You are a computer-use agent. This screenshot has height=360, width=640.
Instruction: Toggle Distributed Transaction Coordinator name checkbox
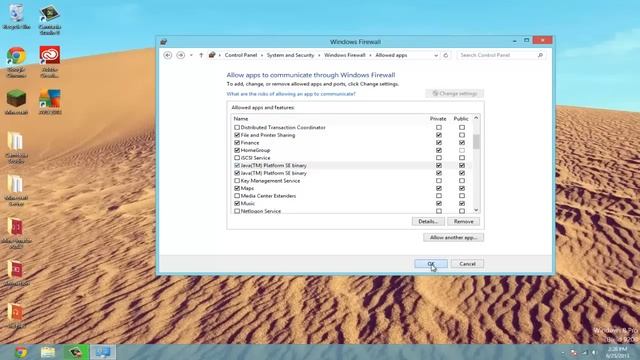(x=237, y=127)
